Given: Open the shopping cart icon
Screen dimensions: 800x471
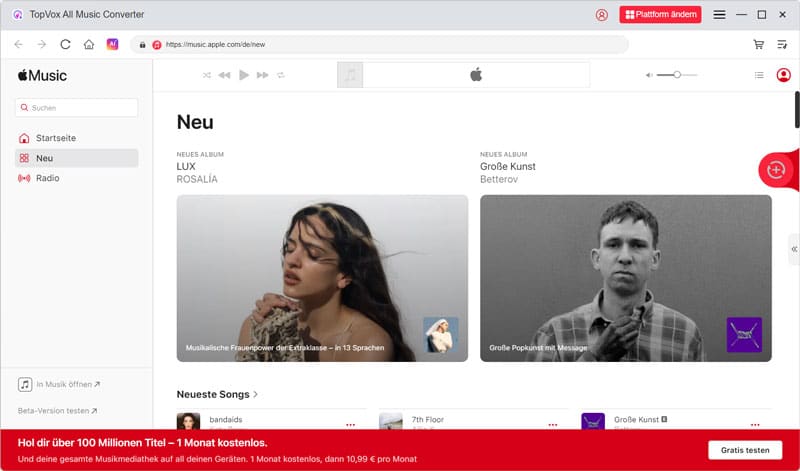Looking at the screenshot, I should pyautogui.click(x=759, y=44).
